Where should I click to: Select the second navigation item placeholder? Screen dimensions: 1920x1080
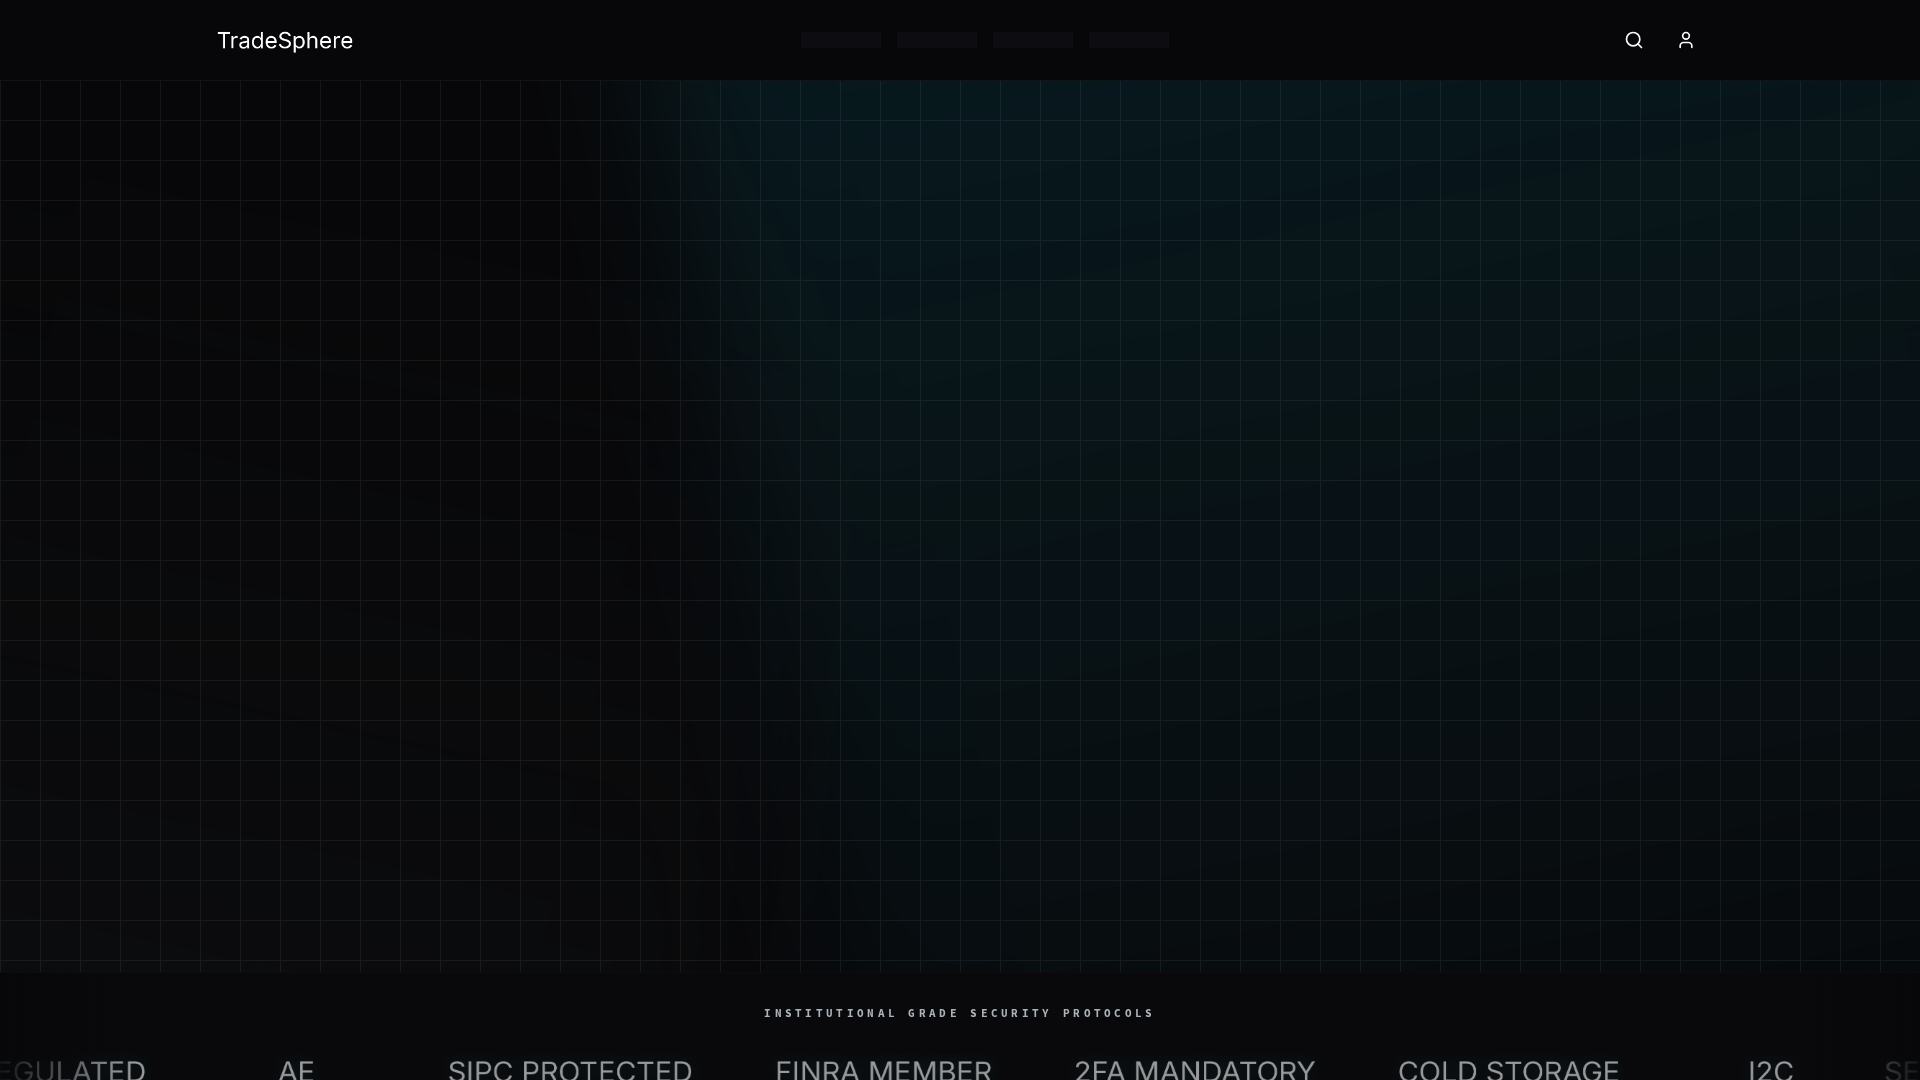pyautogui.click(x=936, y=40)
